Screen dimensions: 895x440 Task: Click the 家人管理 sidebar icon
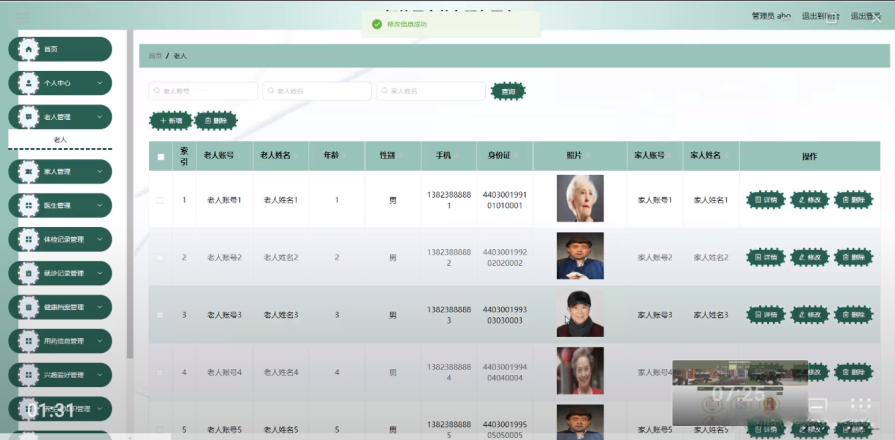28,171
